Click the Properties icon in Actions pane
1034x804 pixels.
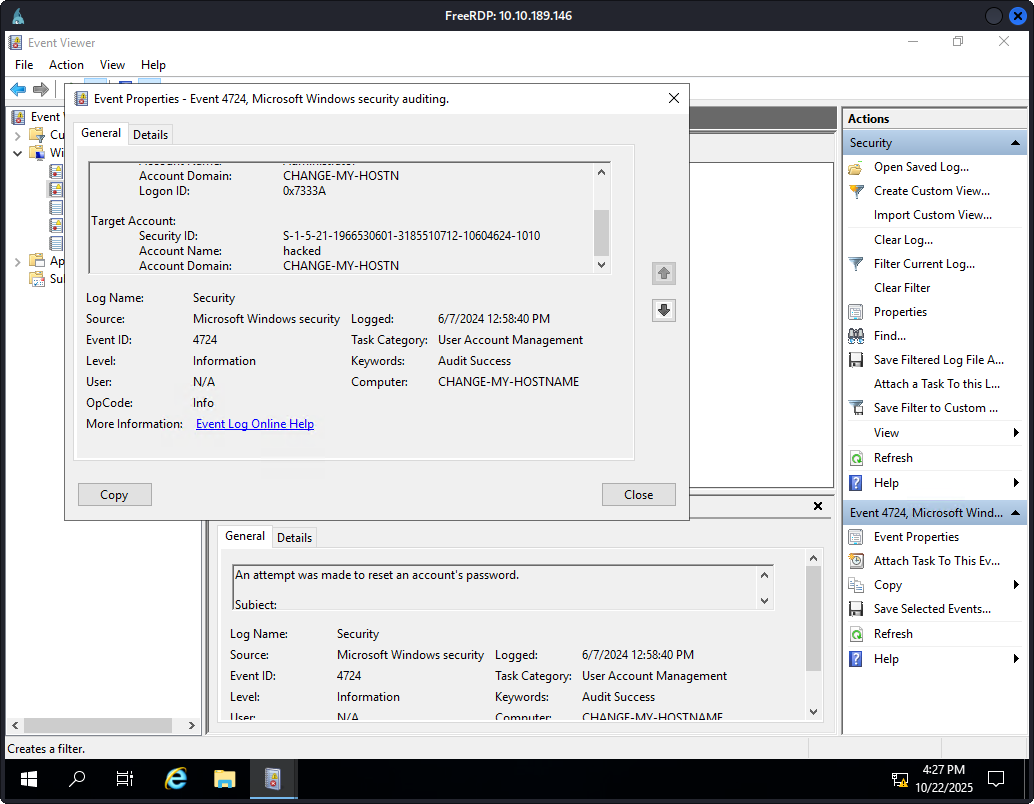tap(855, 312)
